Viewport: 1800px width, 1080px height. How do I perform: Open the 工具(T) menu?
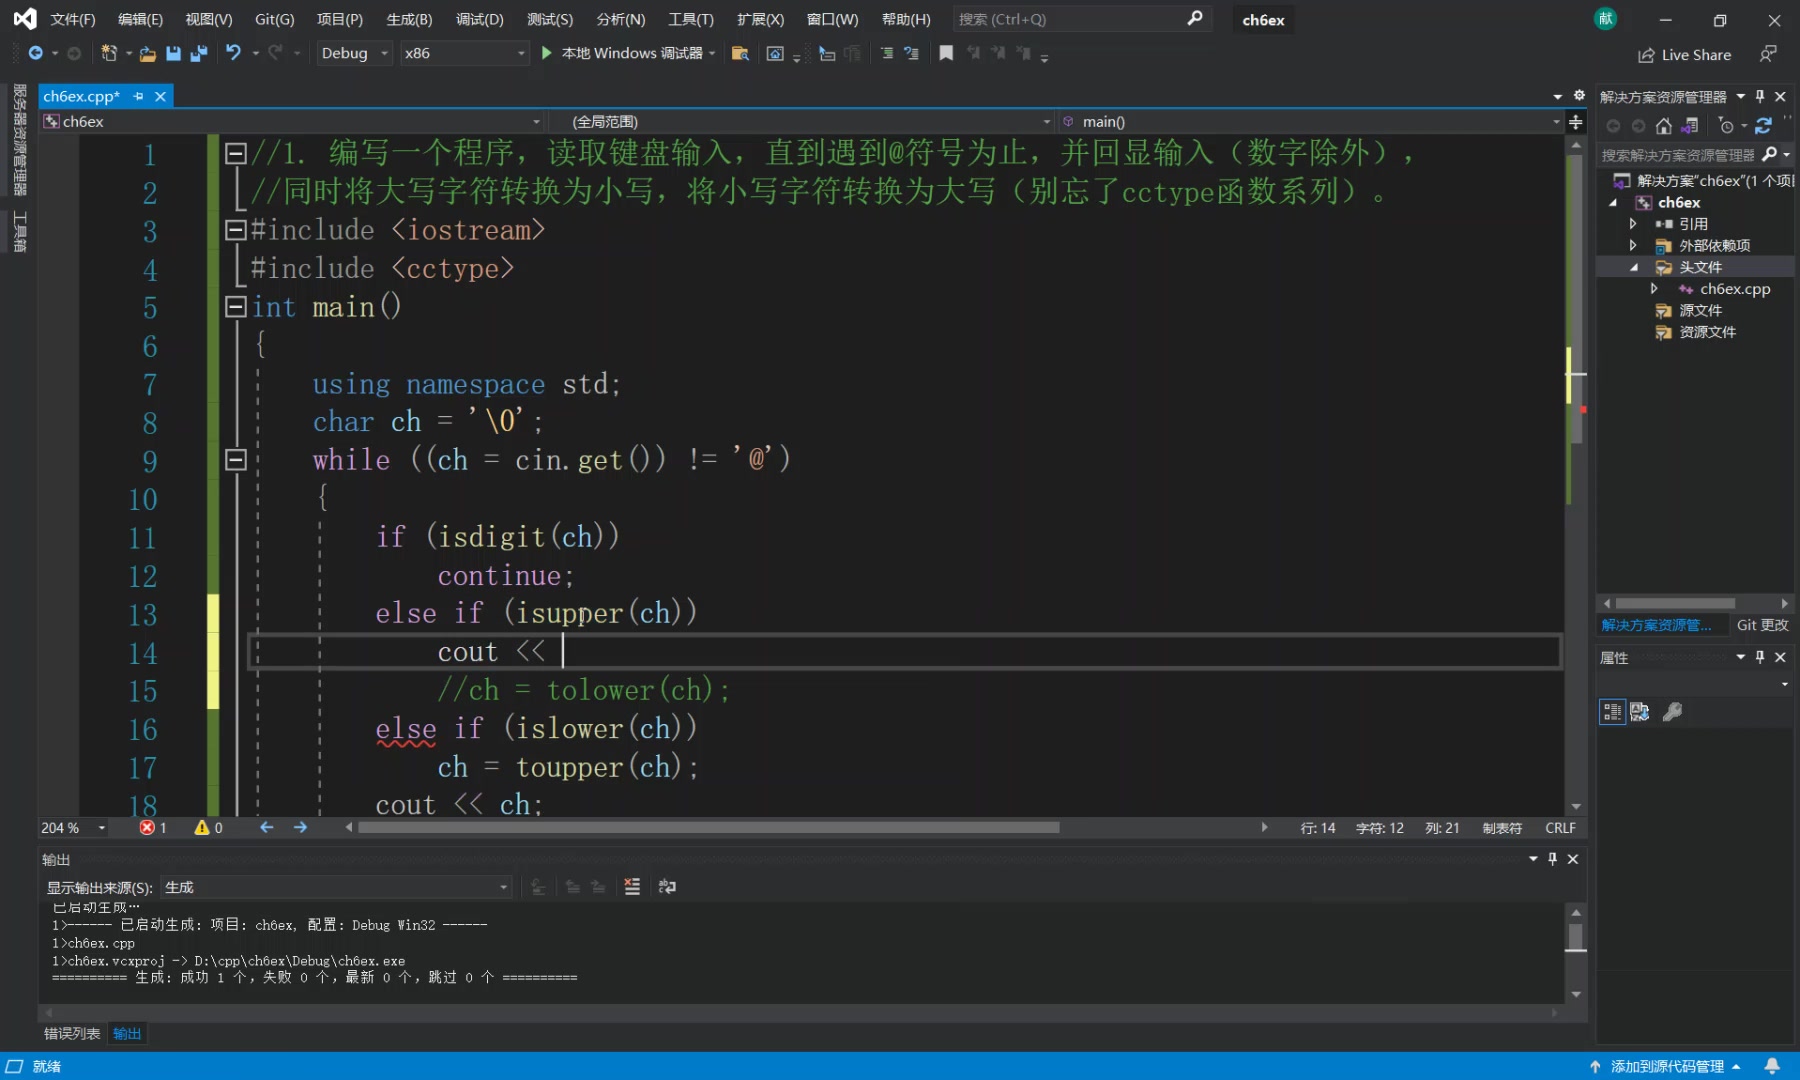click(691, 19)
